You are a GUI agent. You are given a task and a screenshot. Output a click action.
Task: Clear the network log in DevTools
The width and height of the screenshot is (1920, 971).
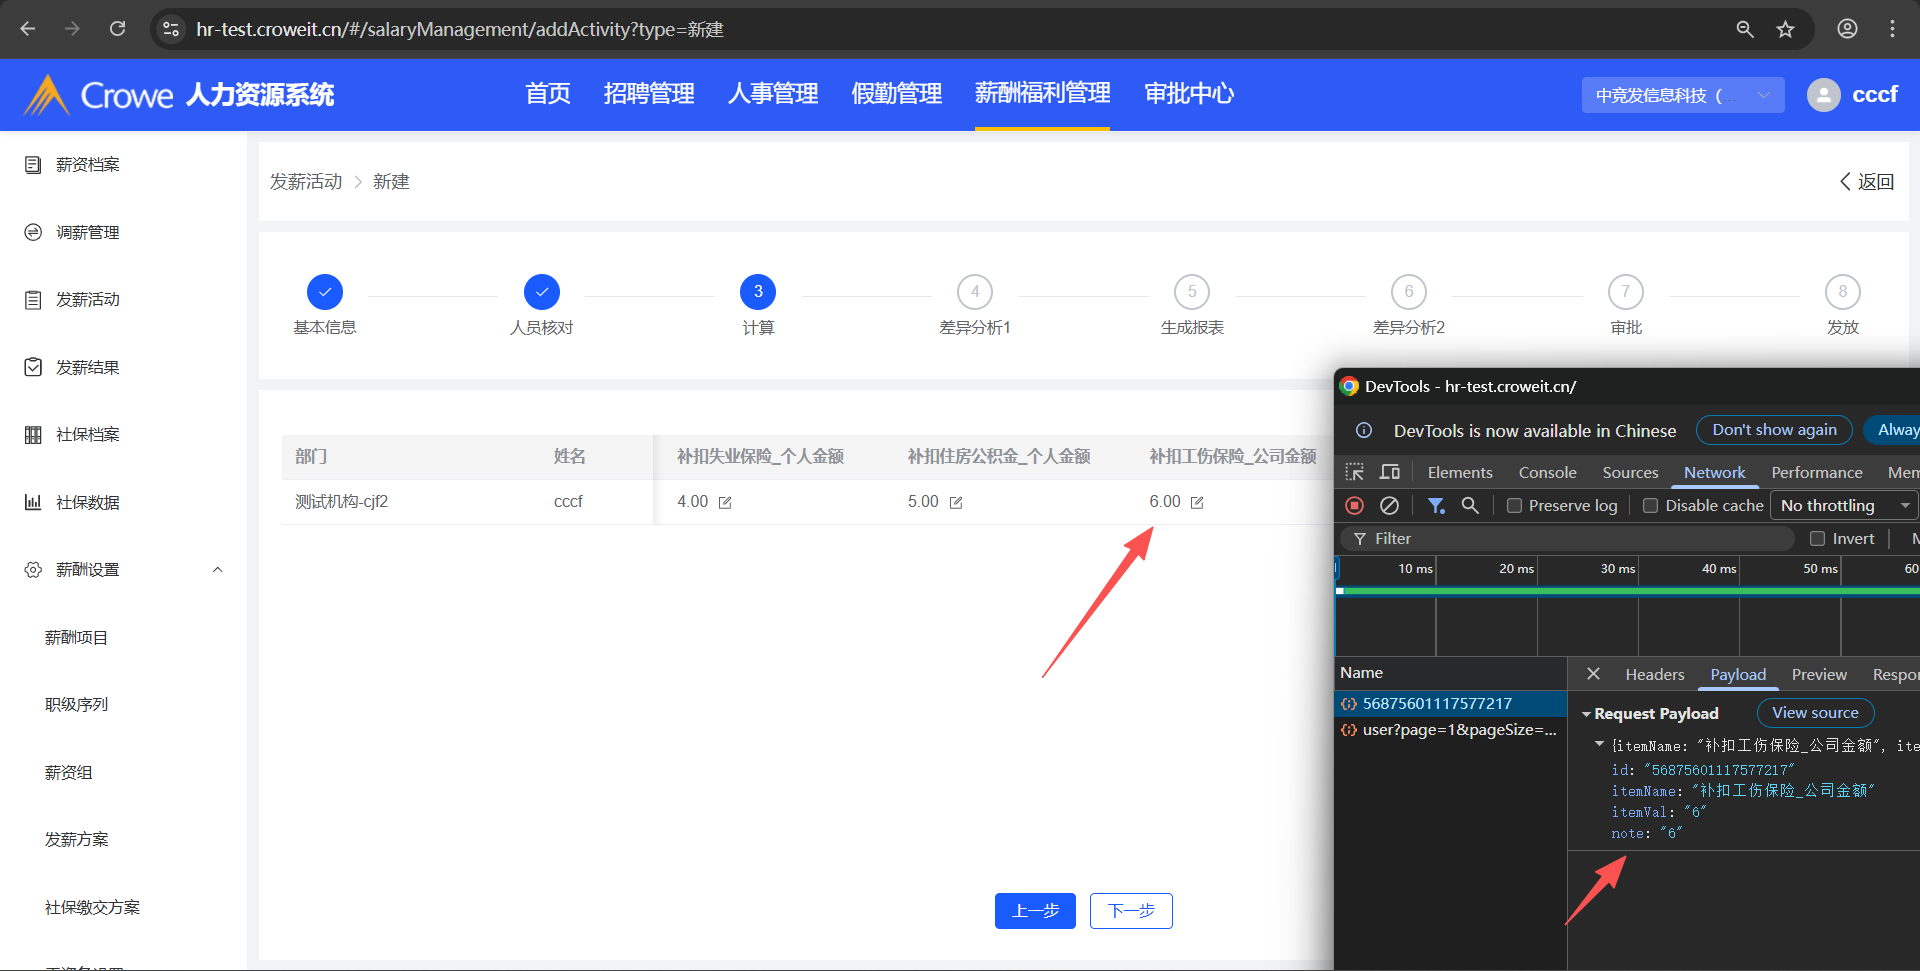(1389, 506)
